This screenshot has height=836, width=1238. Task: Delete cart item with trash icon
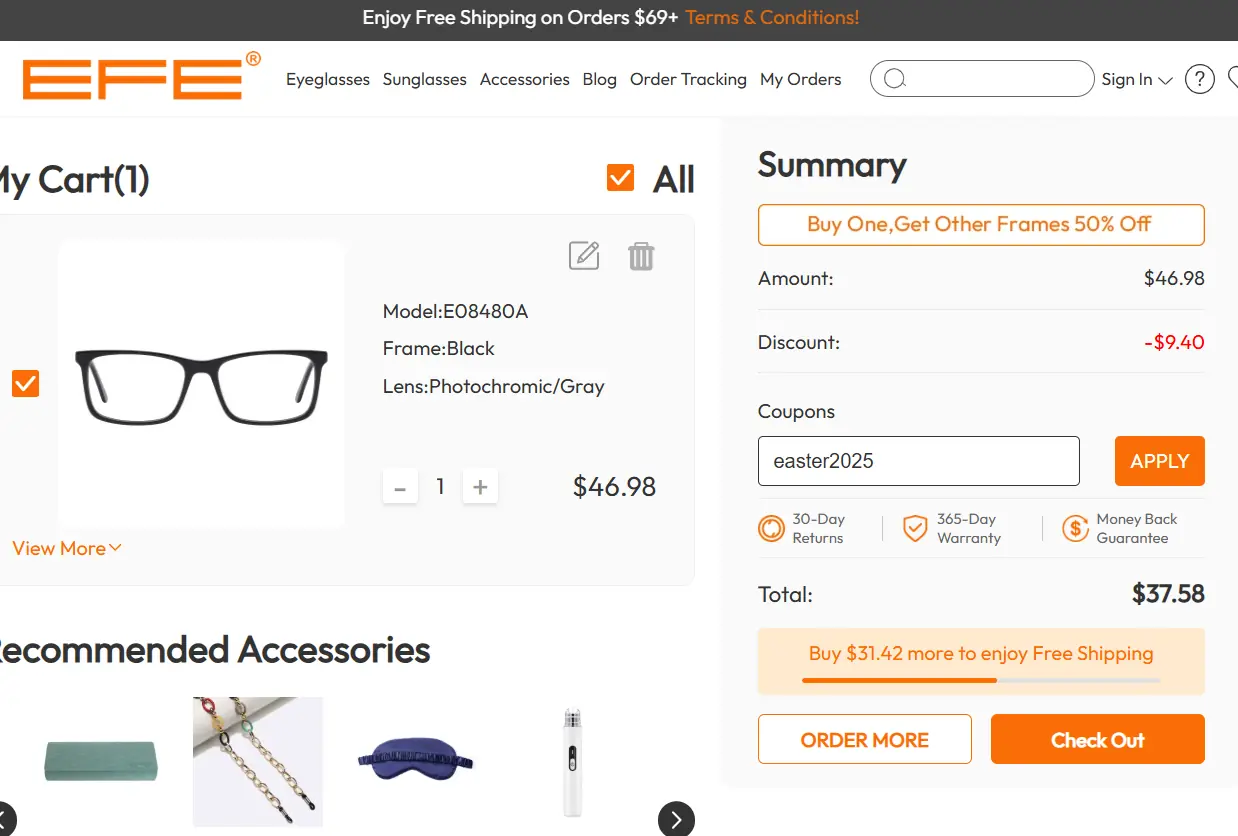coord(641,256)
